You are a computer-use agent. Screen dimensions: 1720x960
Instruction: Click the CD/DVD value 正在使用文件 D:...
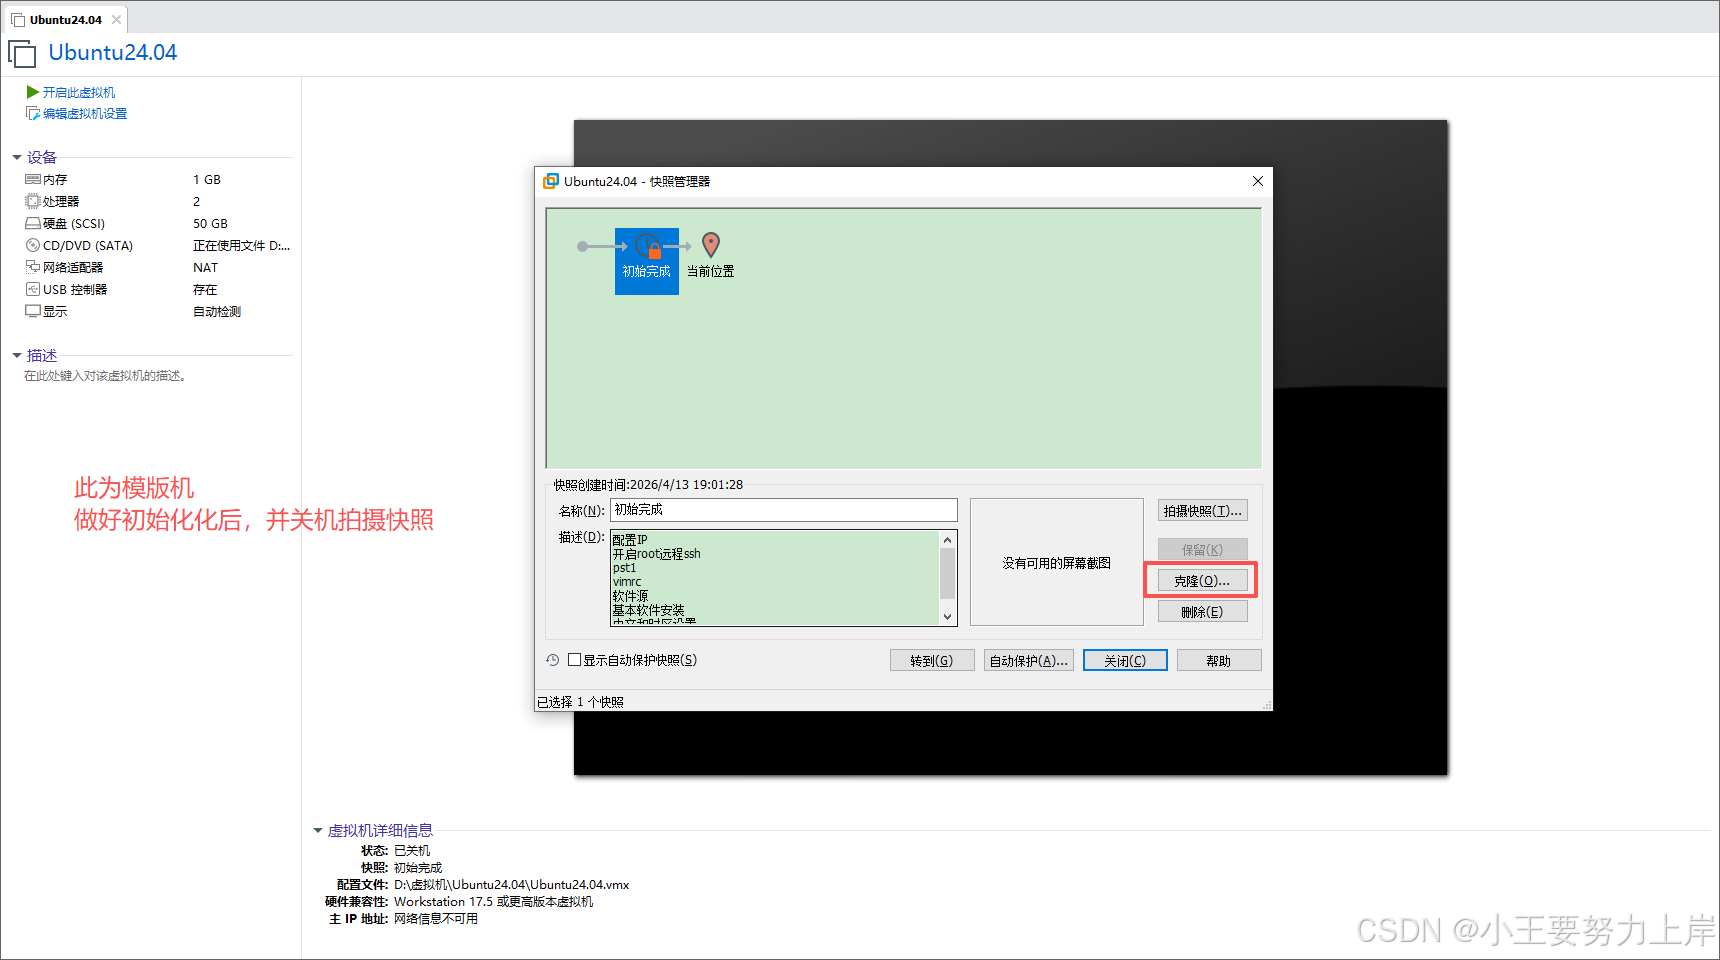click(241, 246)
